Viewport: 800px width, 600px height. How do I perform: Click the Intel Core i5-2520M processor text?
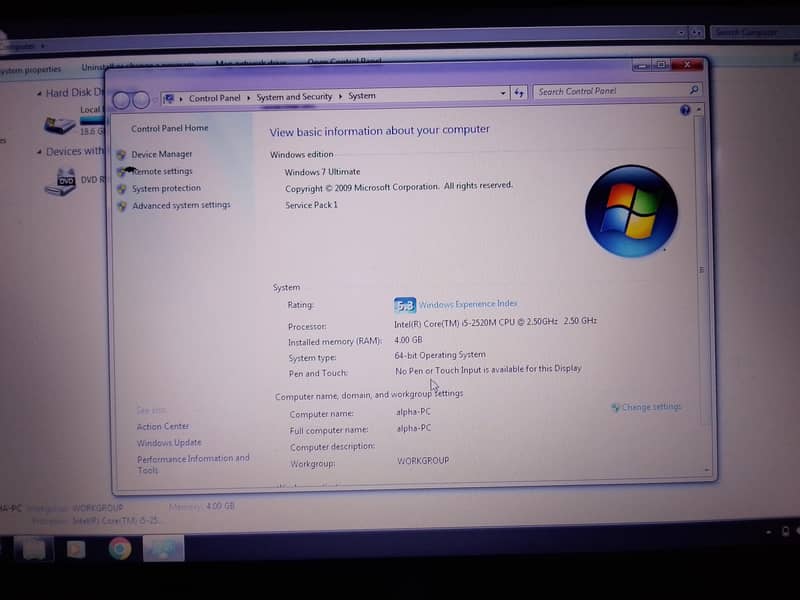click(x=495, y=322)
